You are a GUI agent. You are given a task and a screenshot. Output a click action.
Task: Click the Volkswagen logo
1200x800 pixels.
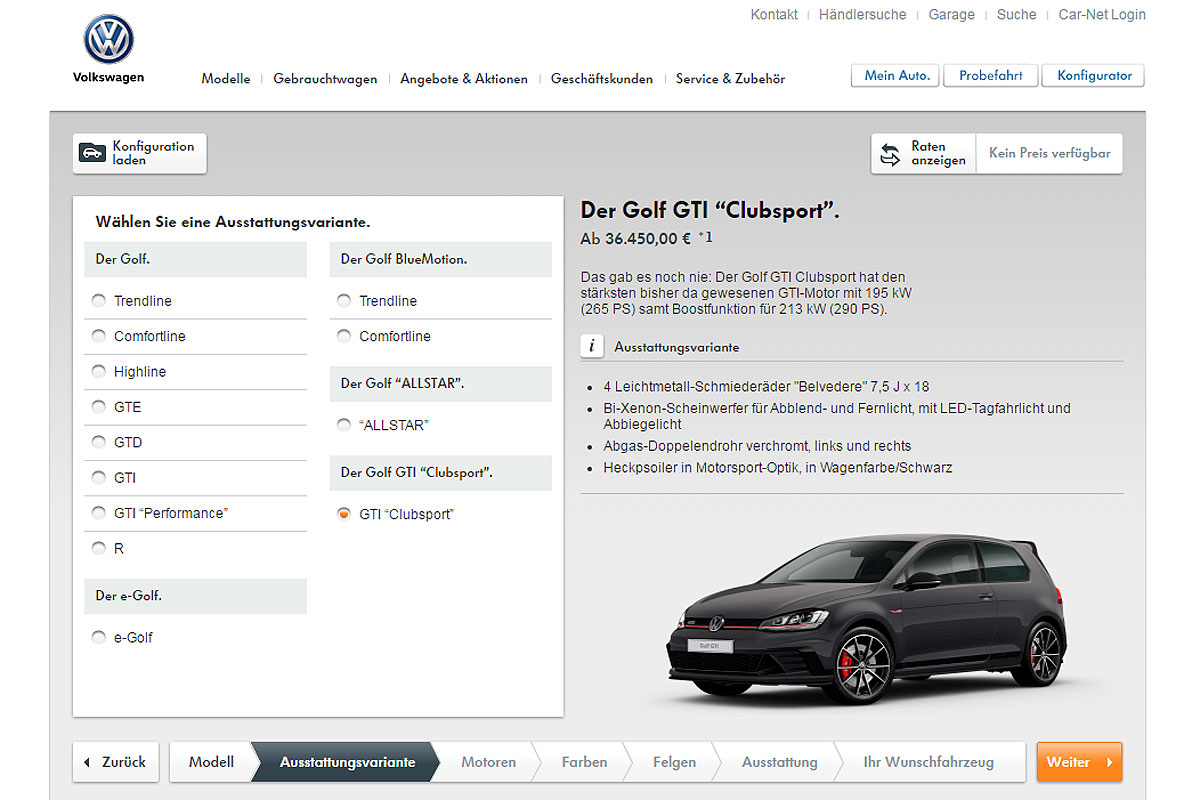pyautogui.click(x=108, y=40)
